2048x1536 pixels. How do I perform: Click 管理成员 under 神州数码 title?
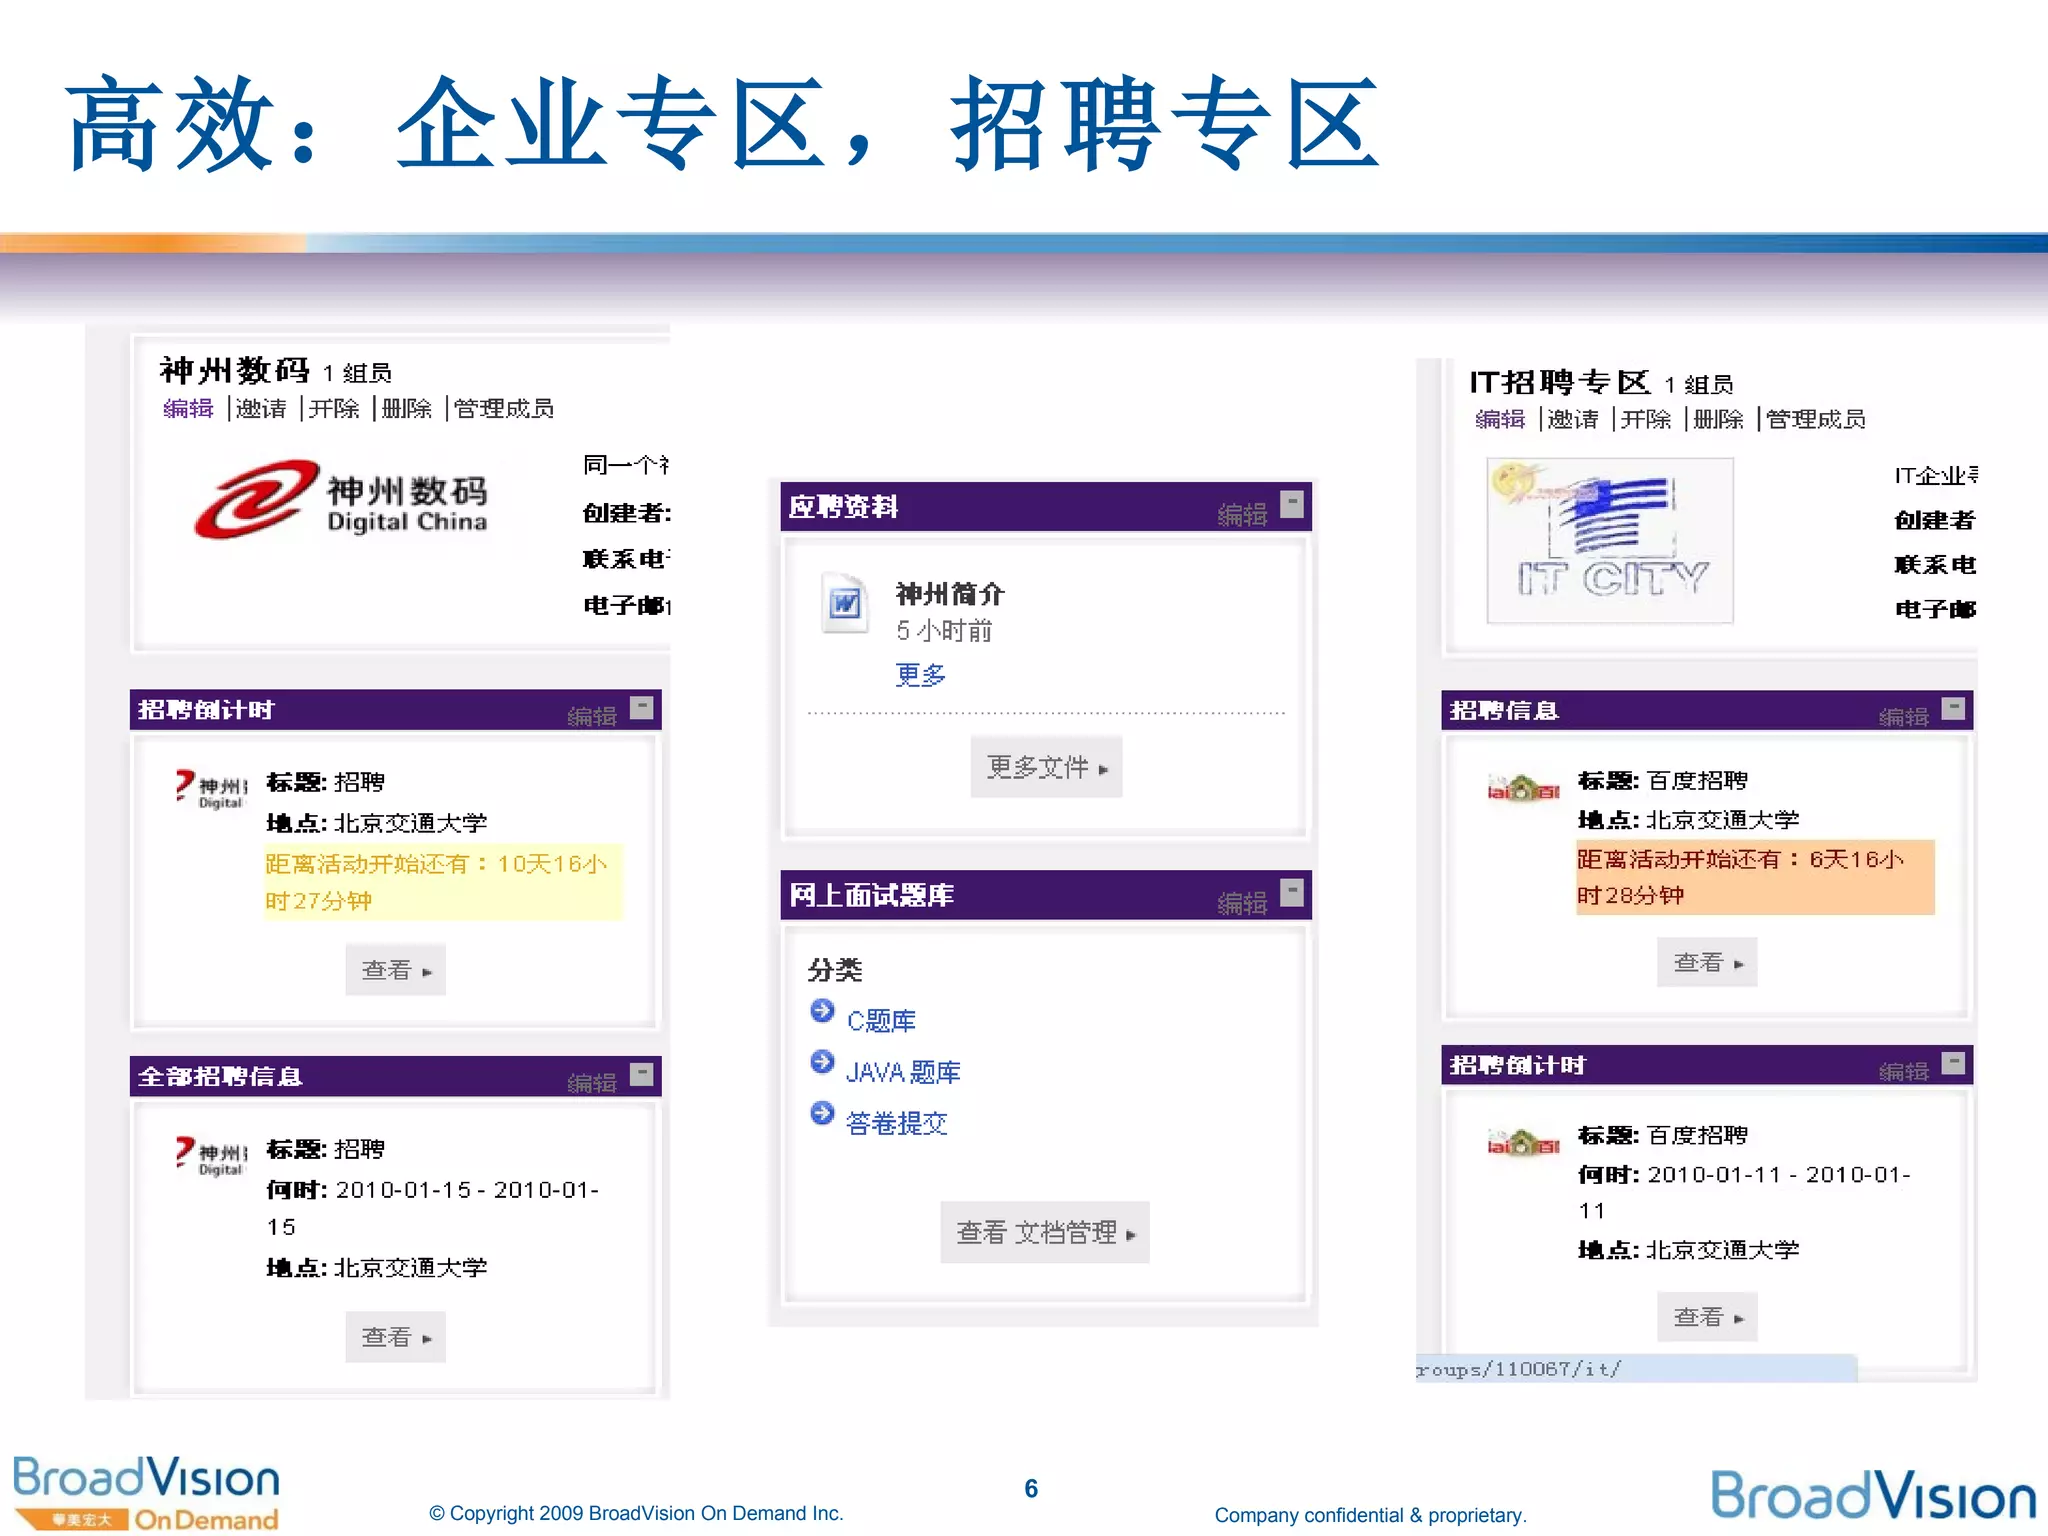tap(504, 408)
